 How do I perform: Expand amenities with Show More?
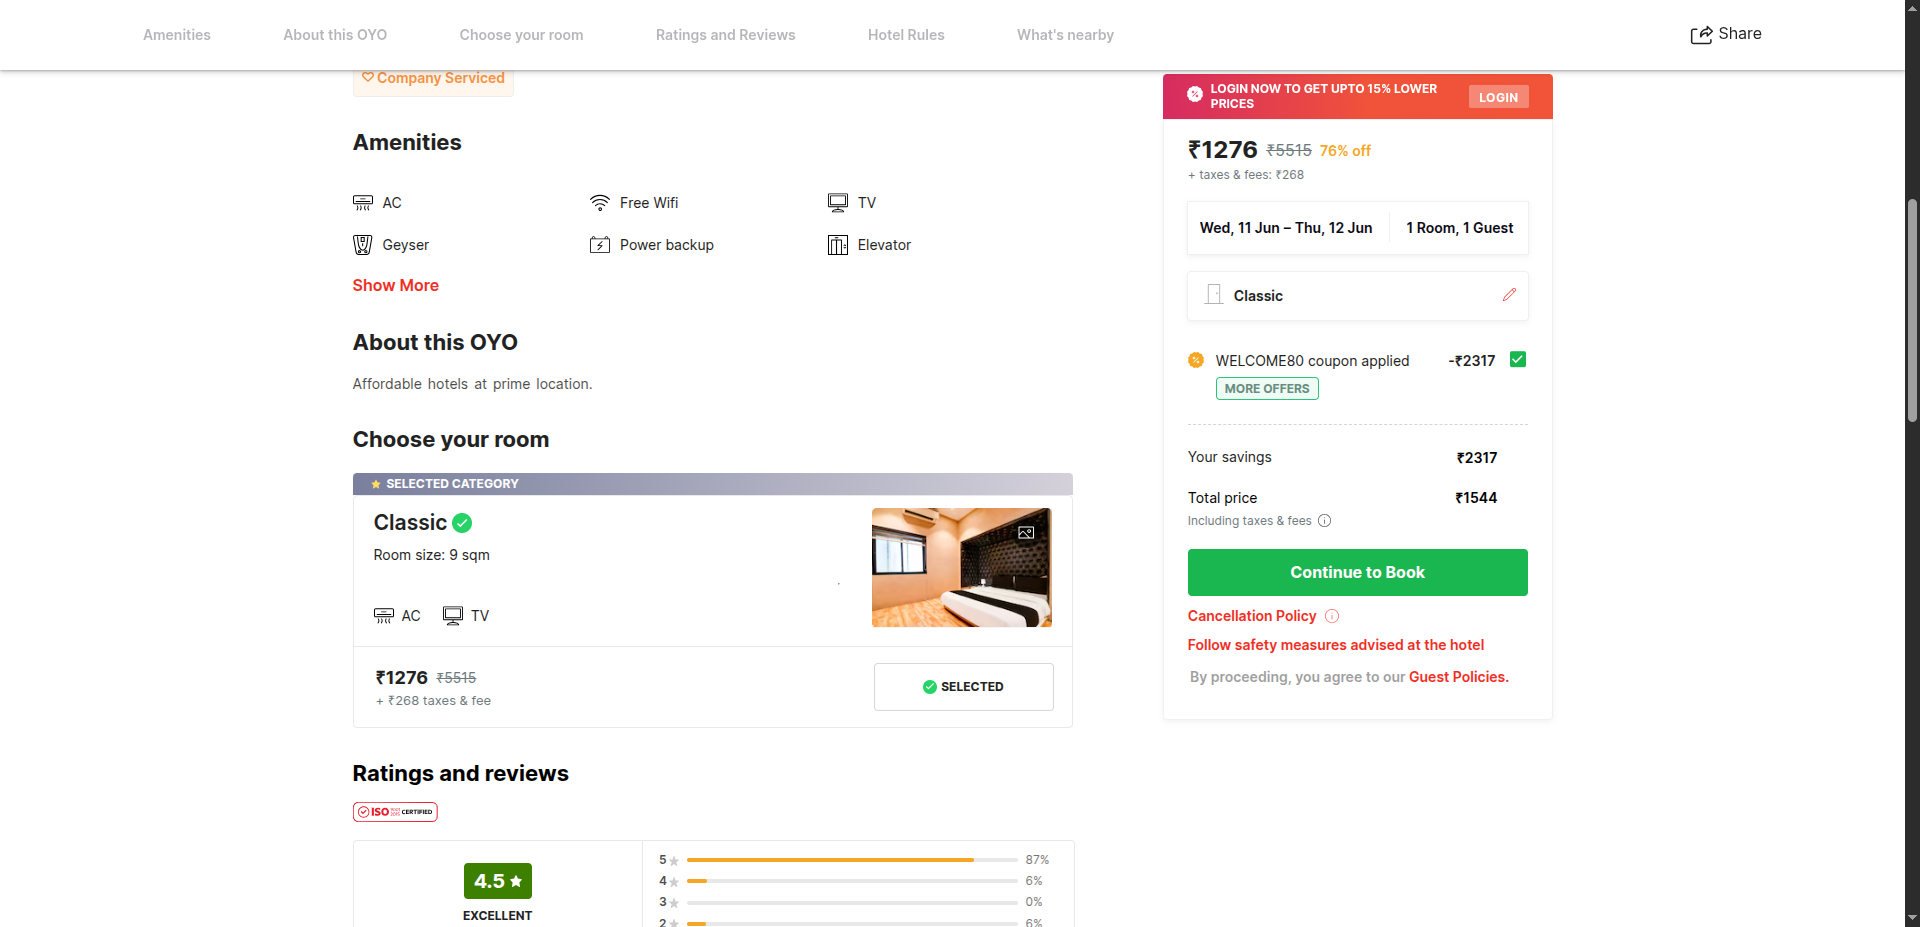(395, 286)
